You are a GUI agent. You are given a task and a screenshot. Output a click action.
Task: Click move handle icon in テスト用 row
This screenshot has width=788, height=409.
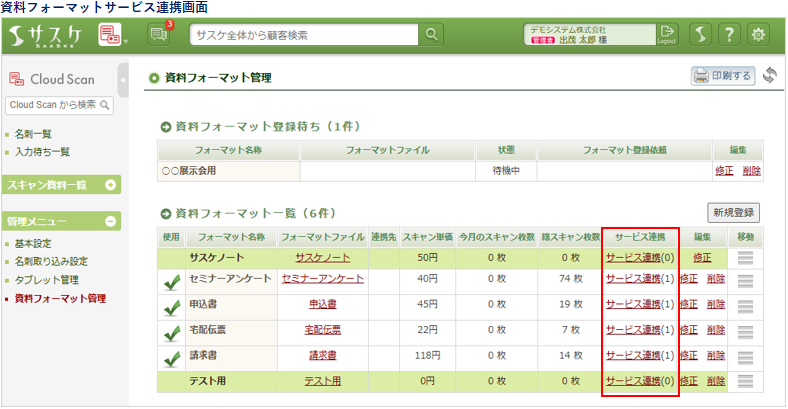click(745, 381)
